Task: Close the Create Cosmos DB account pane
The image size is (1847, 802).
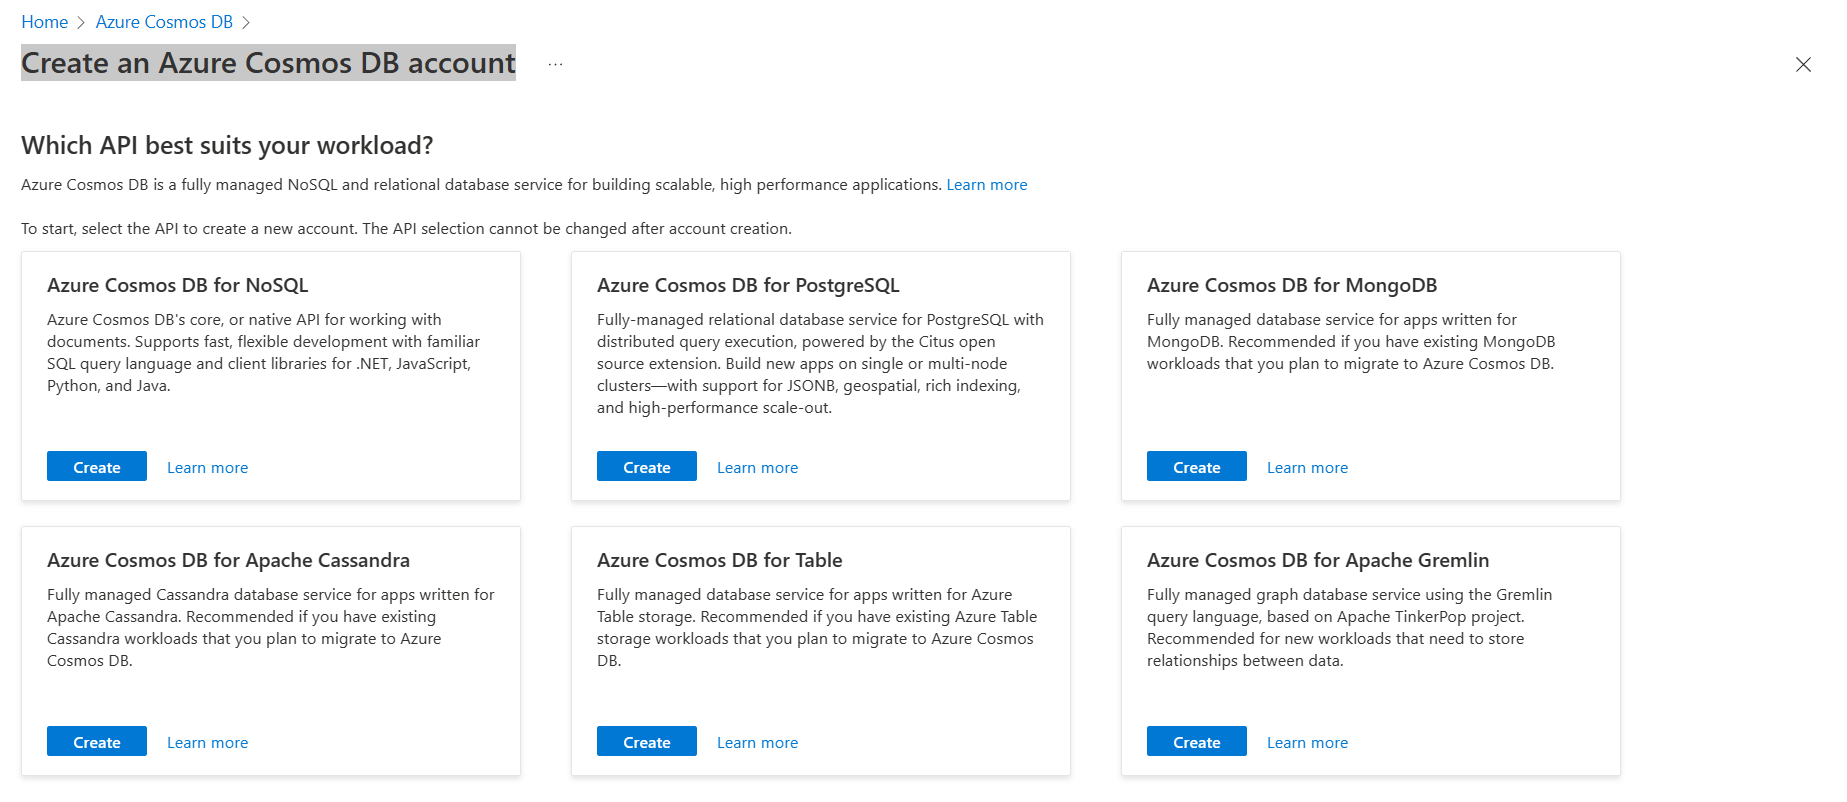Action: pyautogui.click(x=1803, y=65)
